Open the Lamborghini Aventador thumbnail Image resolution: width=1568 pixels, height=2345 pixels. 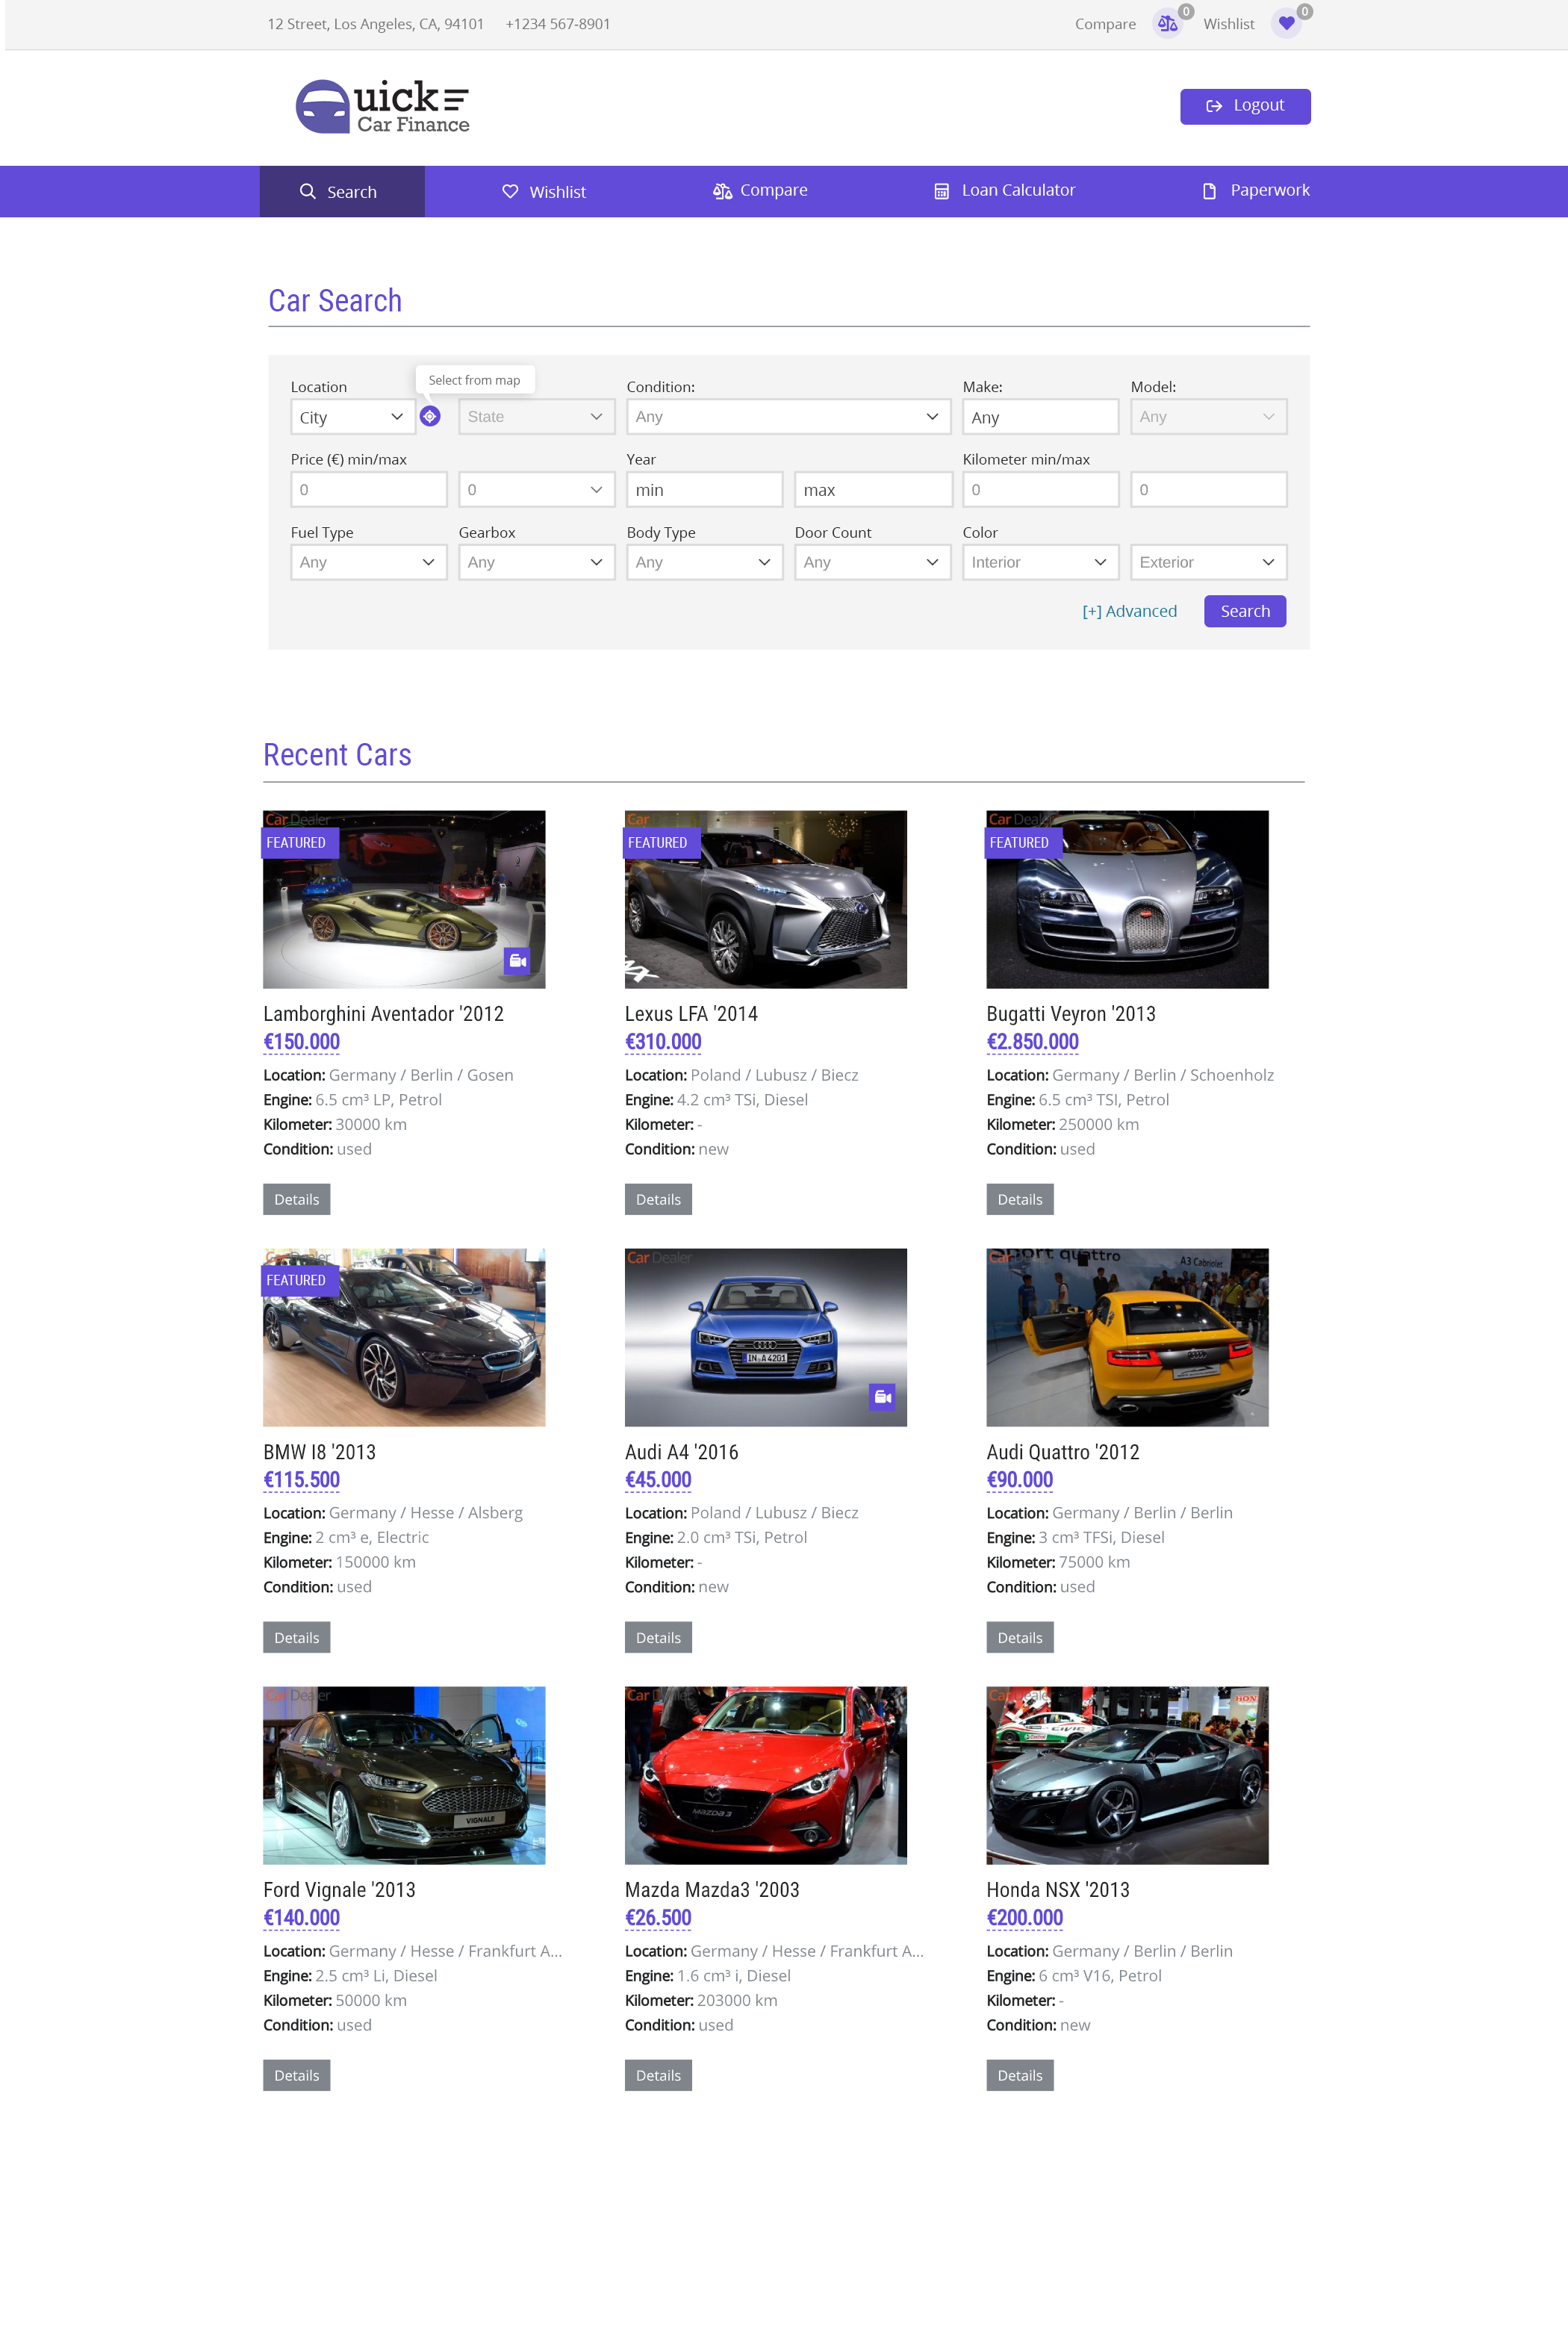pos(404,899)
